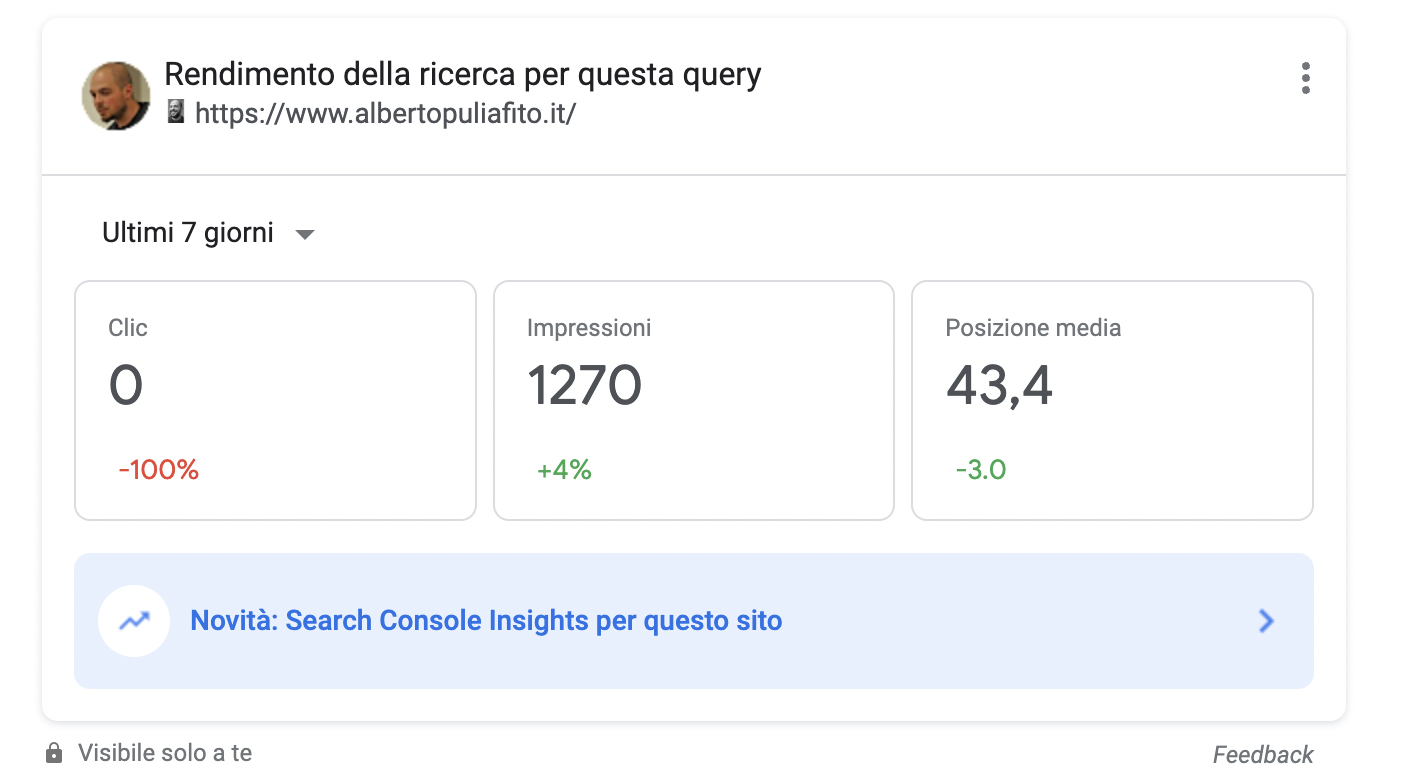Viewport: 1402px width, 770px height.
Task: Click the small favicon beside the site URL
Action: tap(176, 112)
